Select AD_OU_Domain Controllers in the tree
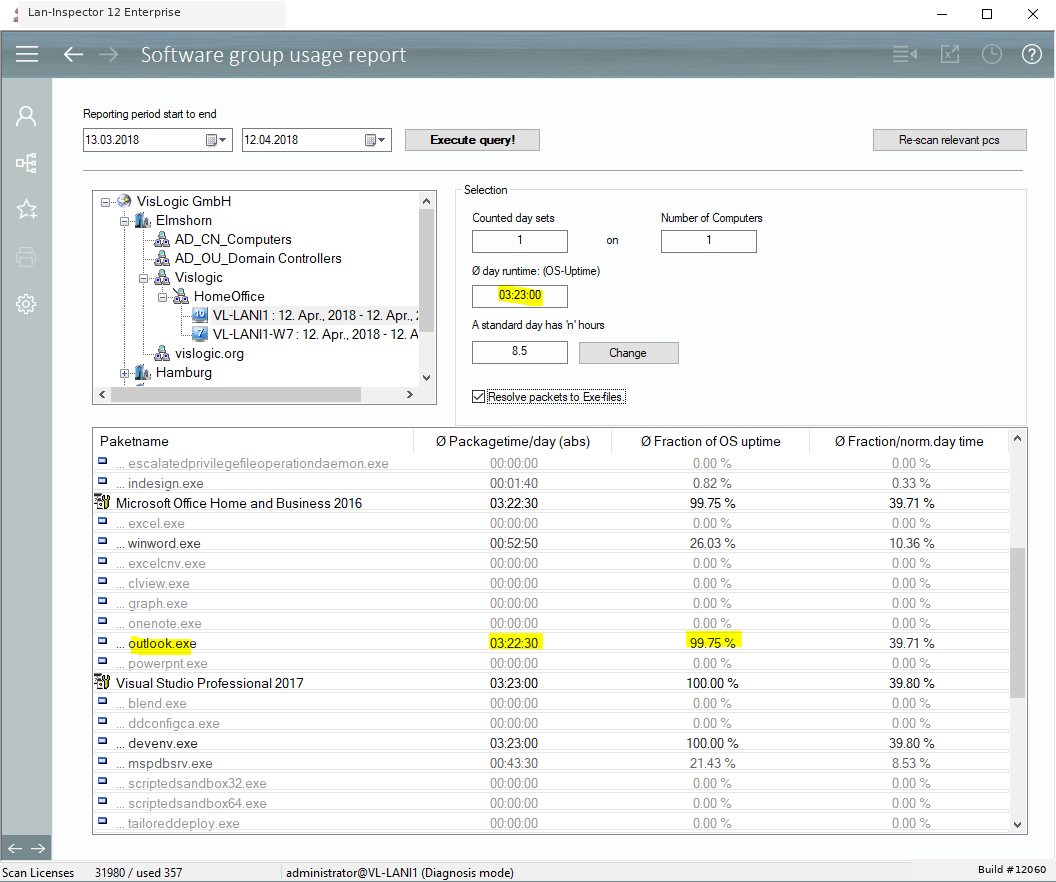This screenshot has height=882, width=1056. pos(258,259)
